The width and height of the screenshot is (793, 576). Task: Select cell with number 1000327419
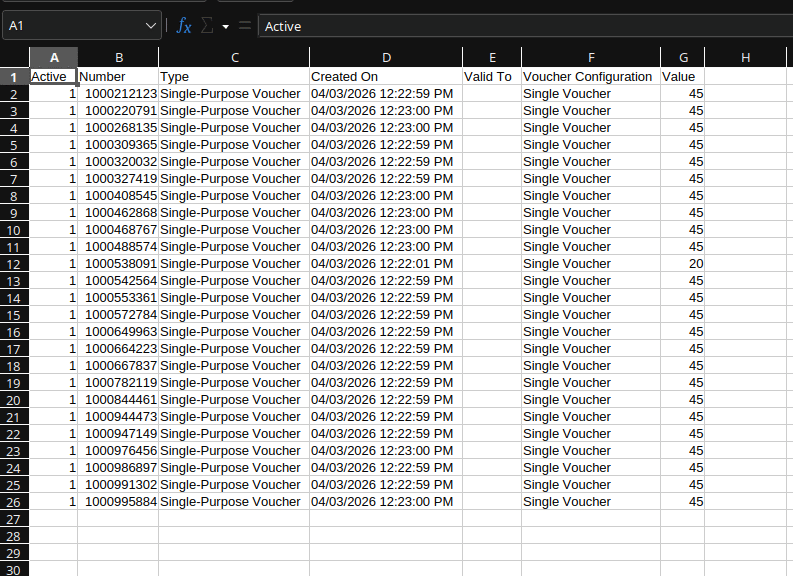click(x=118, y=179)
